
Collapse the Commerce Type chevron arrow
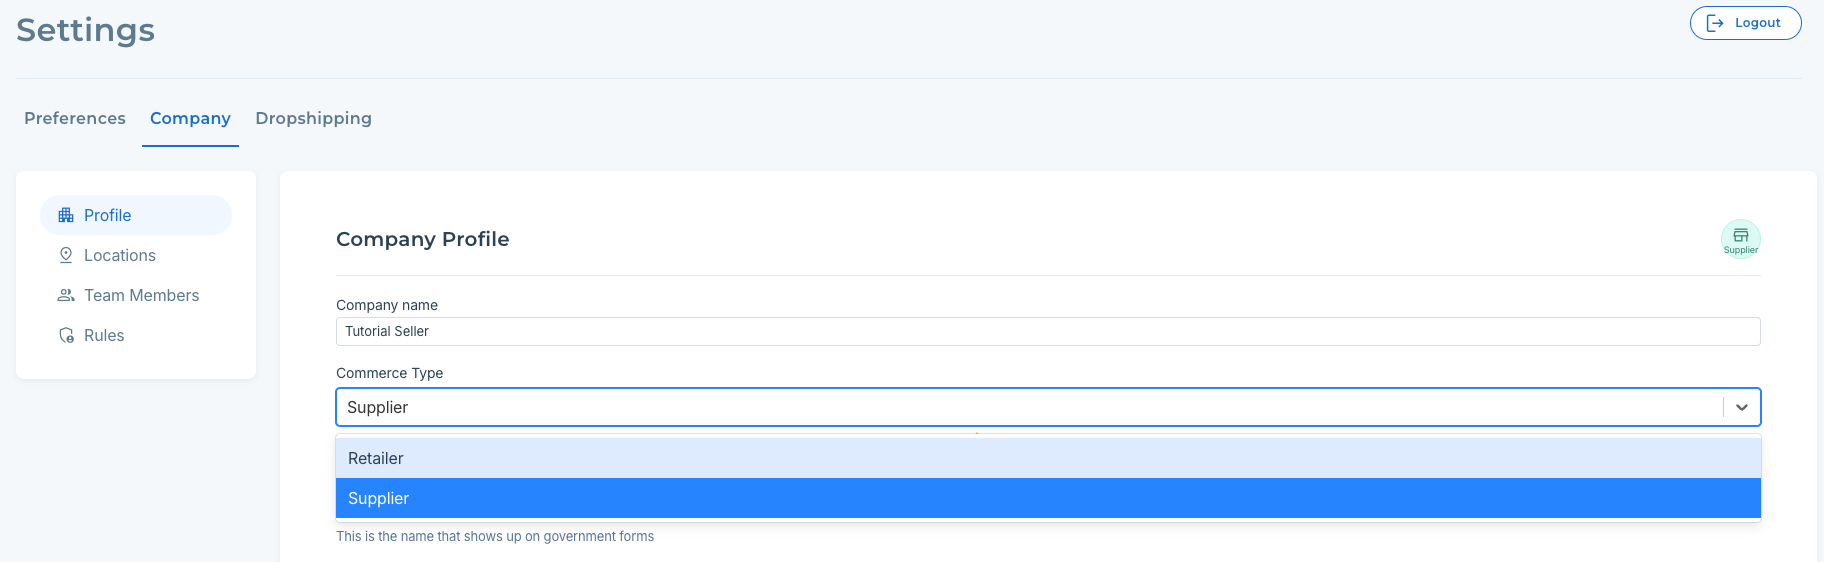tap(1742, 407)
